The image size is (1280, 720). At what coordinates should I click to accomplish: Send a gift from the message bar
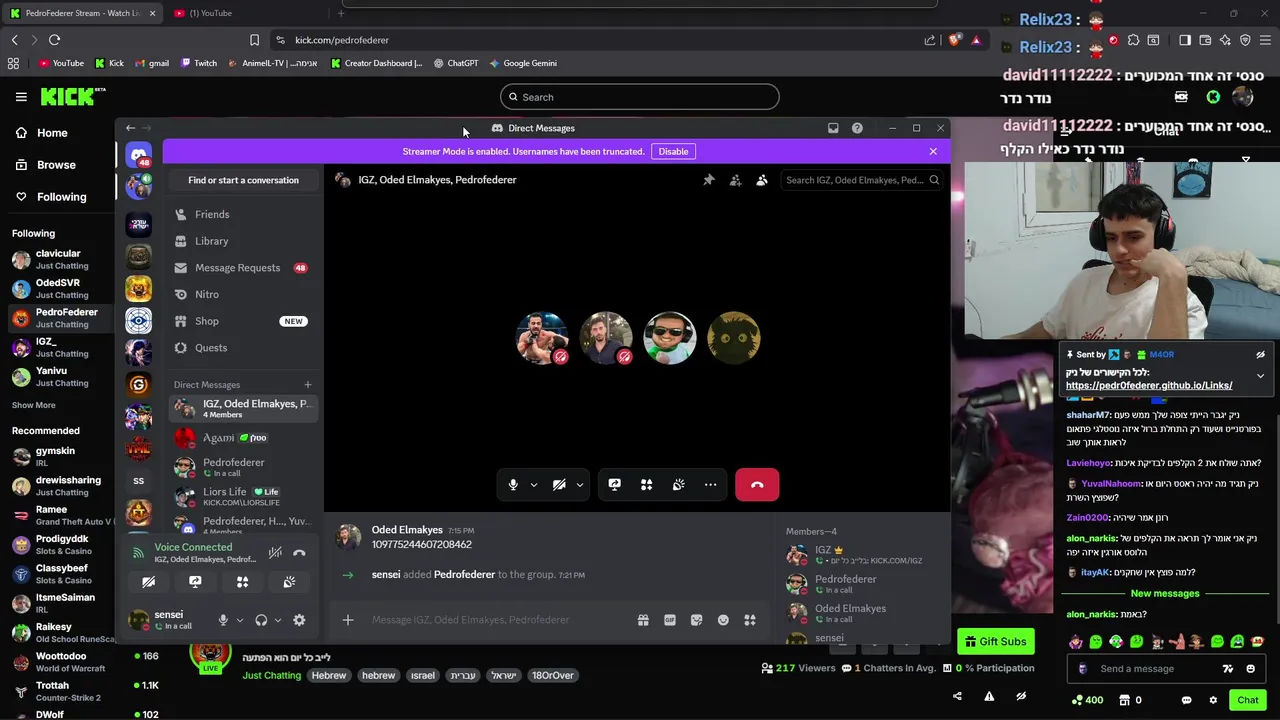643,620
